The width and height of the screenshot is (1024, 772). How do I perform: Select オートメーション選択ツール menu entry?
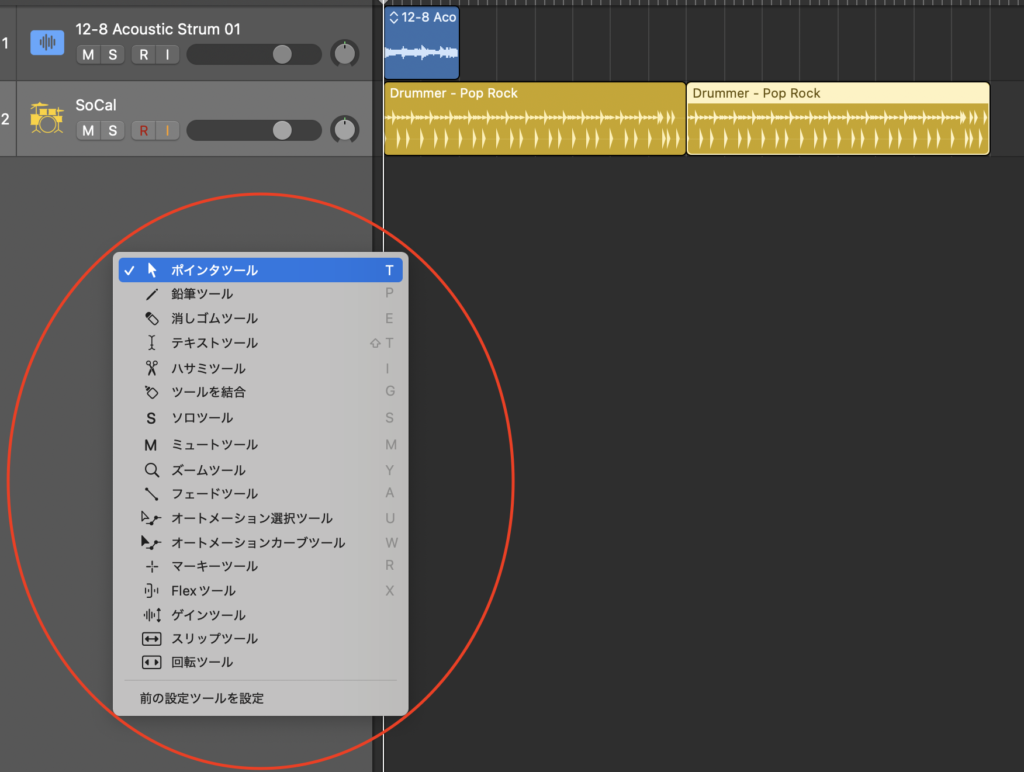[251, 518]
